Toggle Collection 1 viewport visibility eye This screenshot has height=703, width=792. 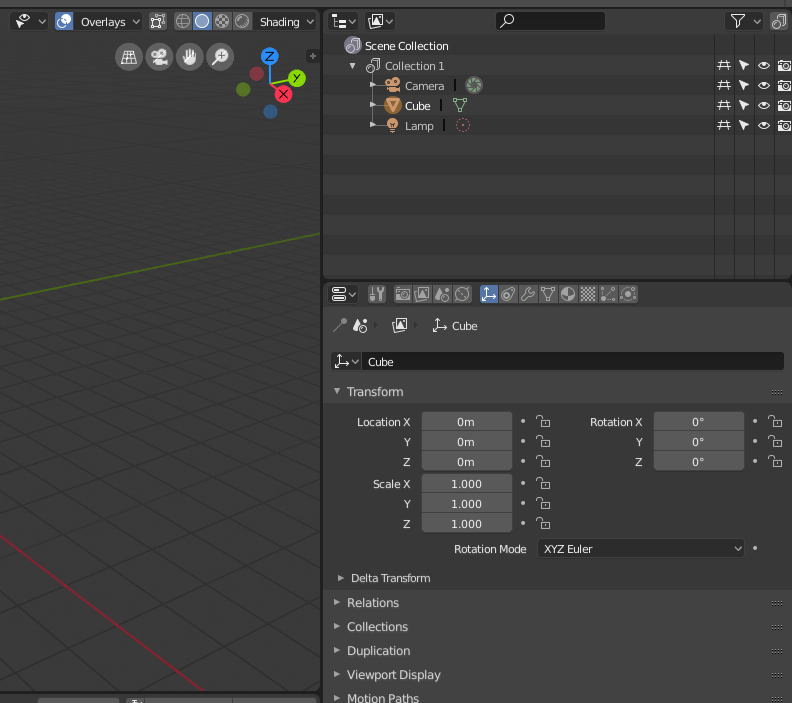point(764,65)
